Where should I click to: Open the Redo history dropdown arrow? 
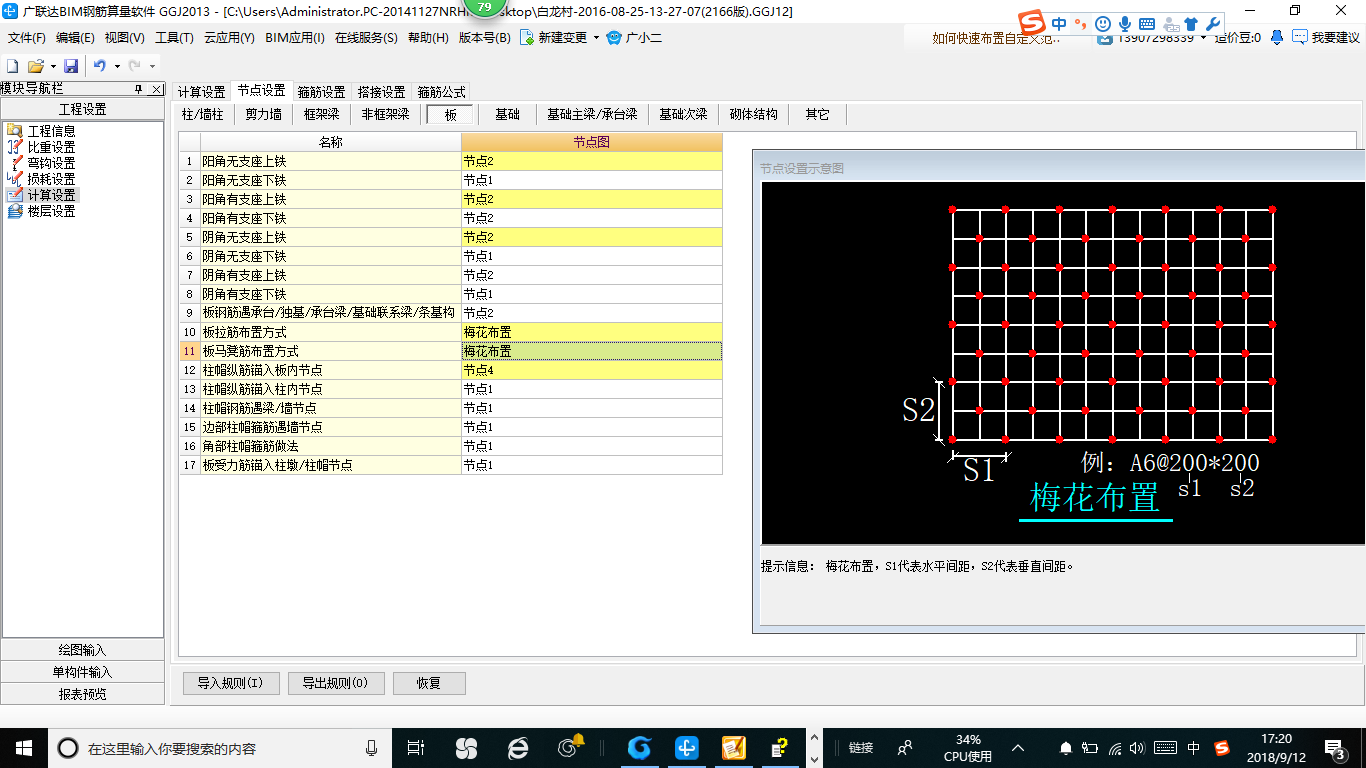tap(152, 67)
